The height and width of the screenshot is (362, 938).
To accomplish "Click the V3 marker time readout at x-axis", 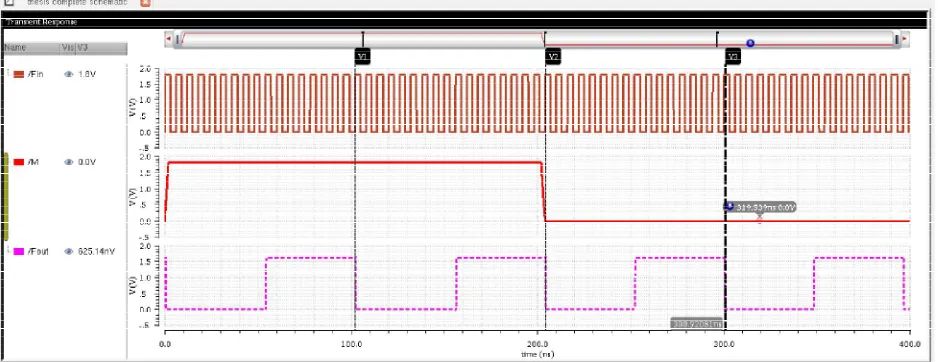I will click(697, 324).
